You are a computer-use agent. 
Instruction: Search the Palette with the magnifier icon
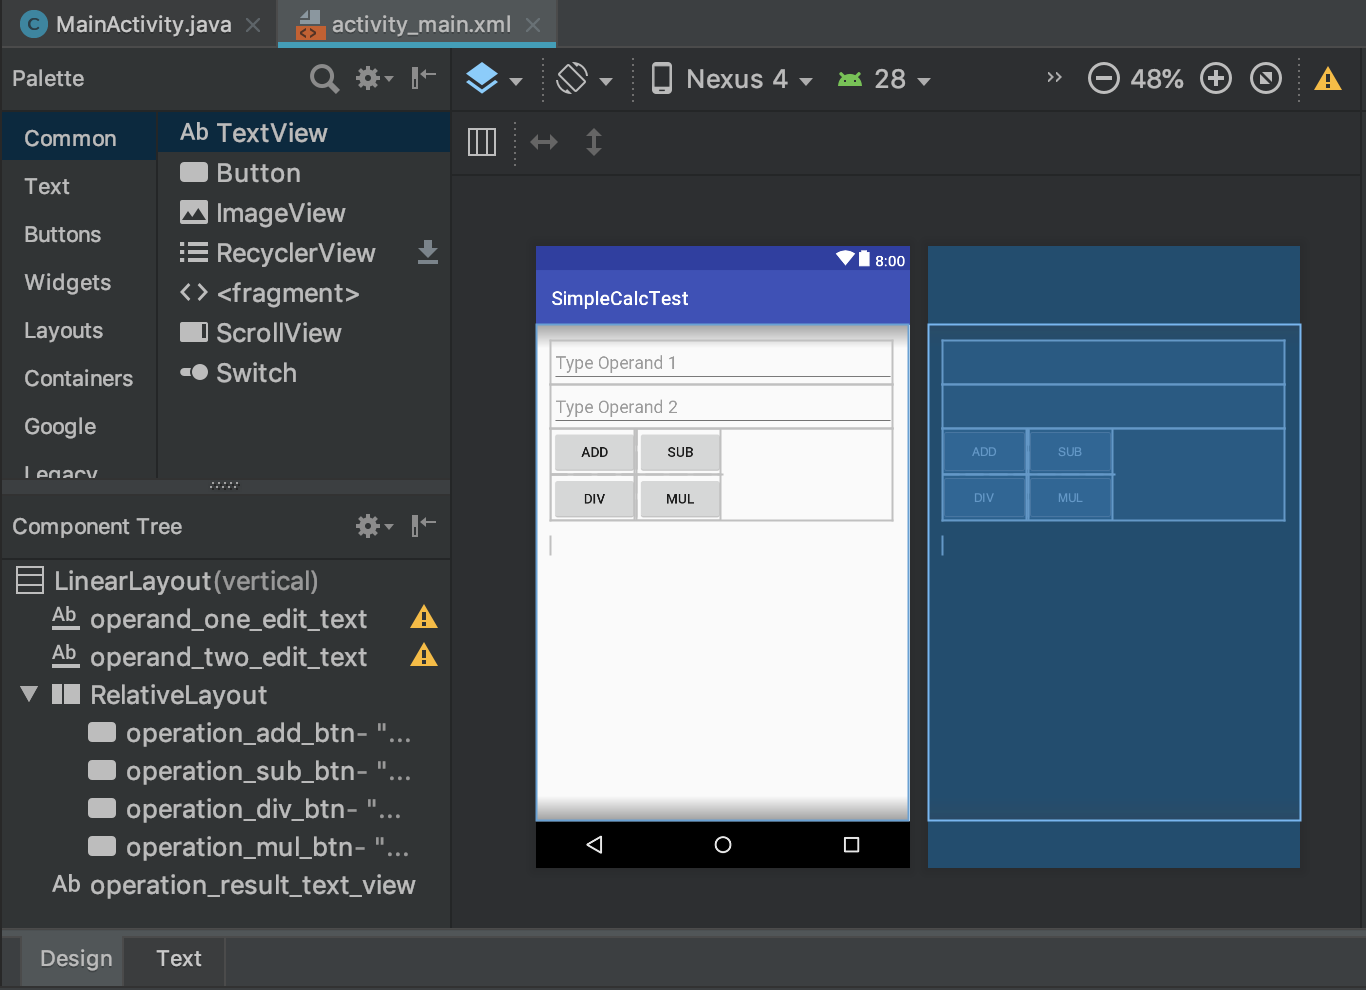pyautogui.click(x=324, y=78)
